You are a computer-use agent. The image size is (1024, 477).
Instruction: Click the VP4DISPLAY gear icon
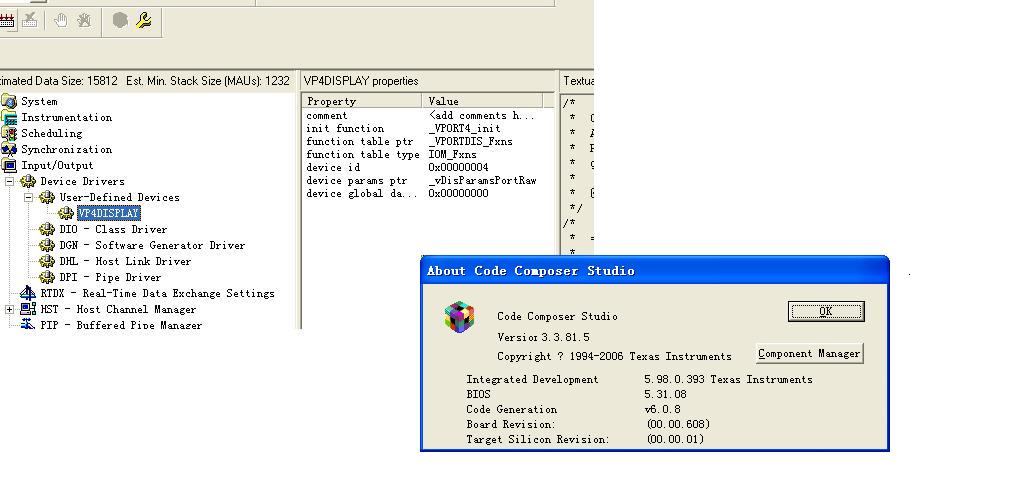click(x=66, y=213)
